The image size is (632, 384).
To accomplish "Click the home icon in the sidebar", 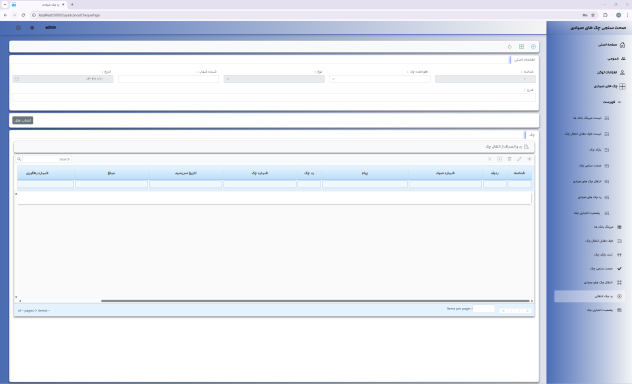I will point(622,45).
